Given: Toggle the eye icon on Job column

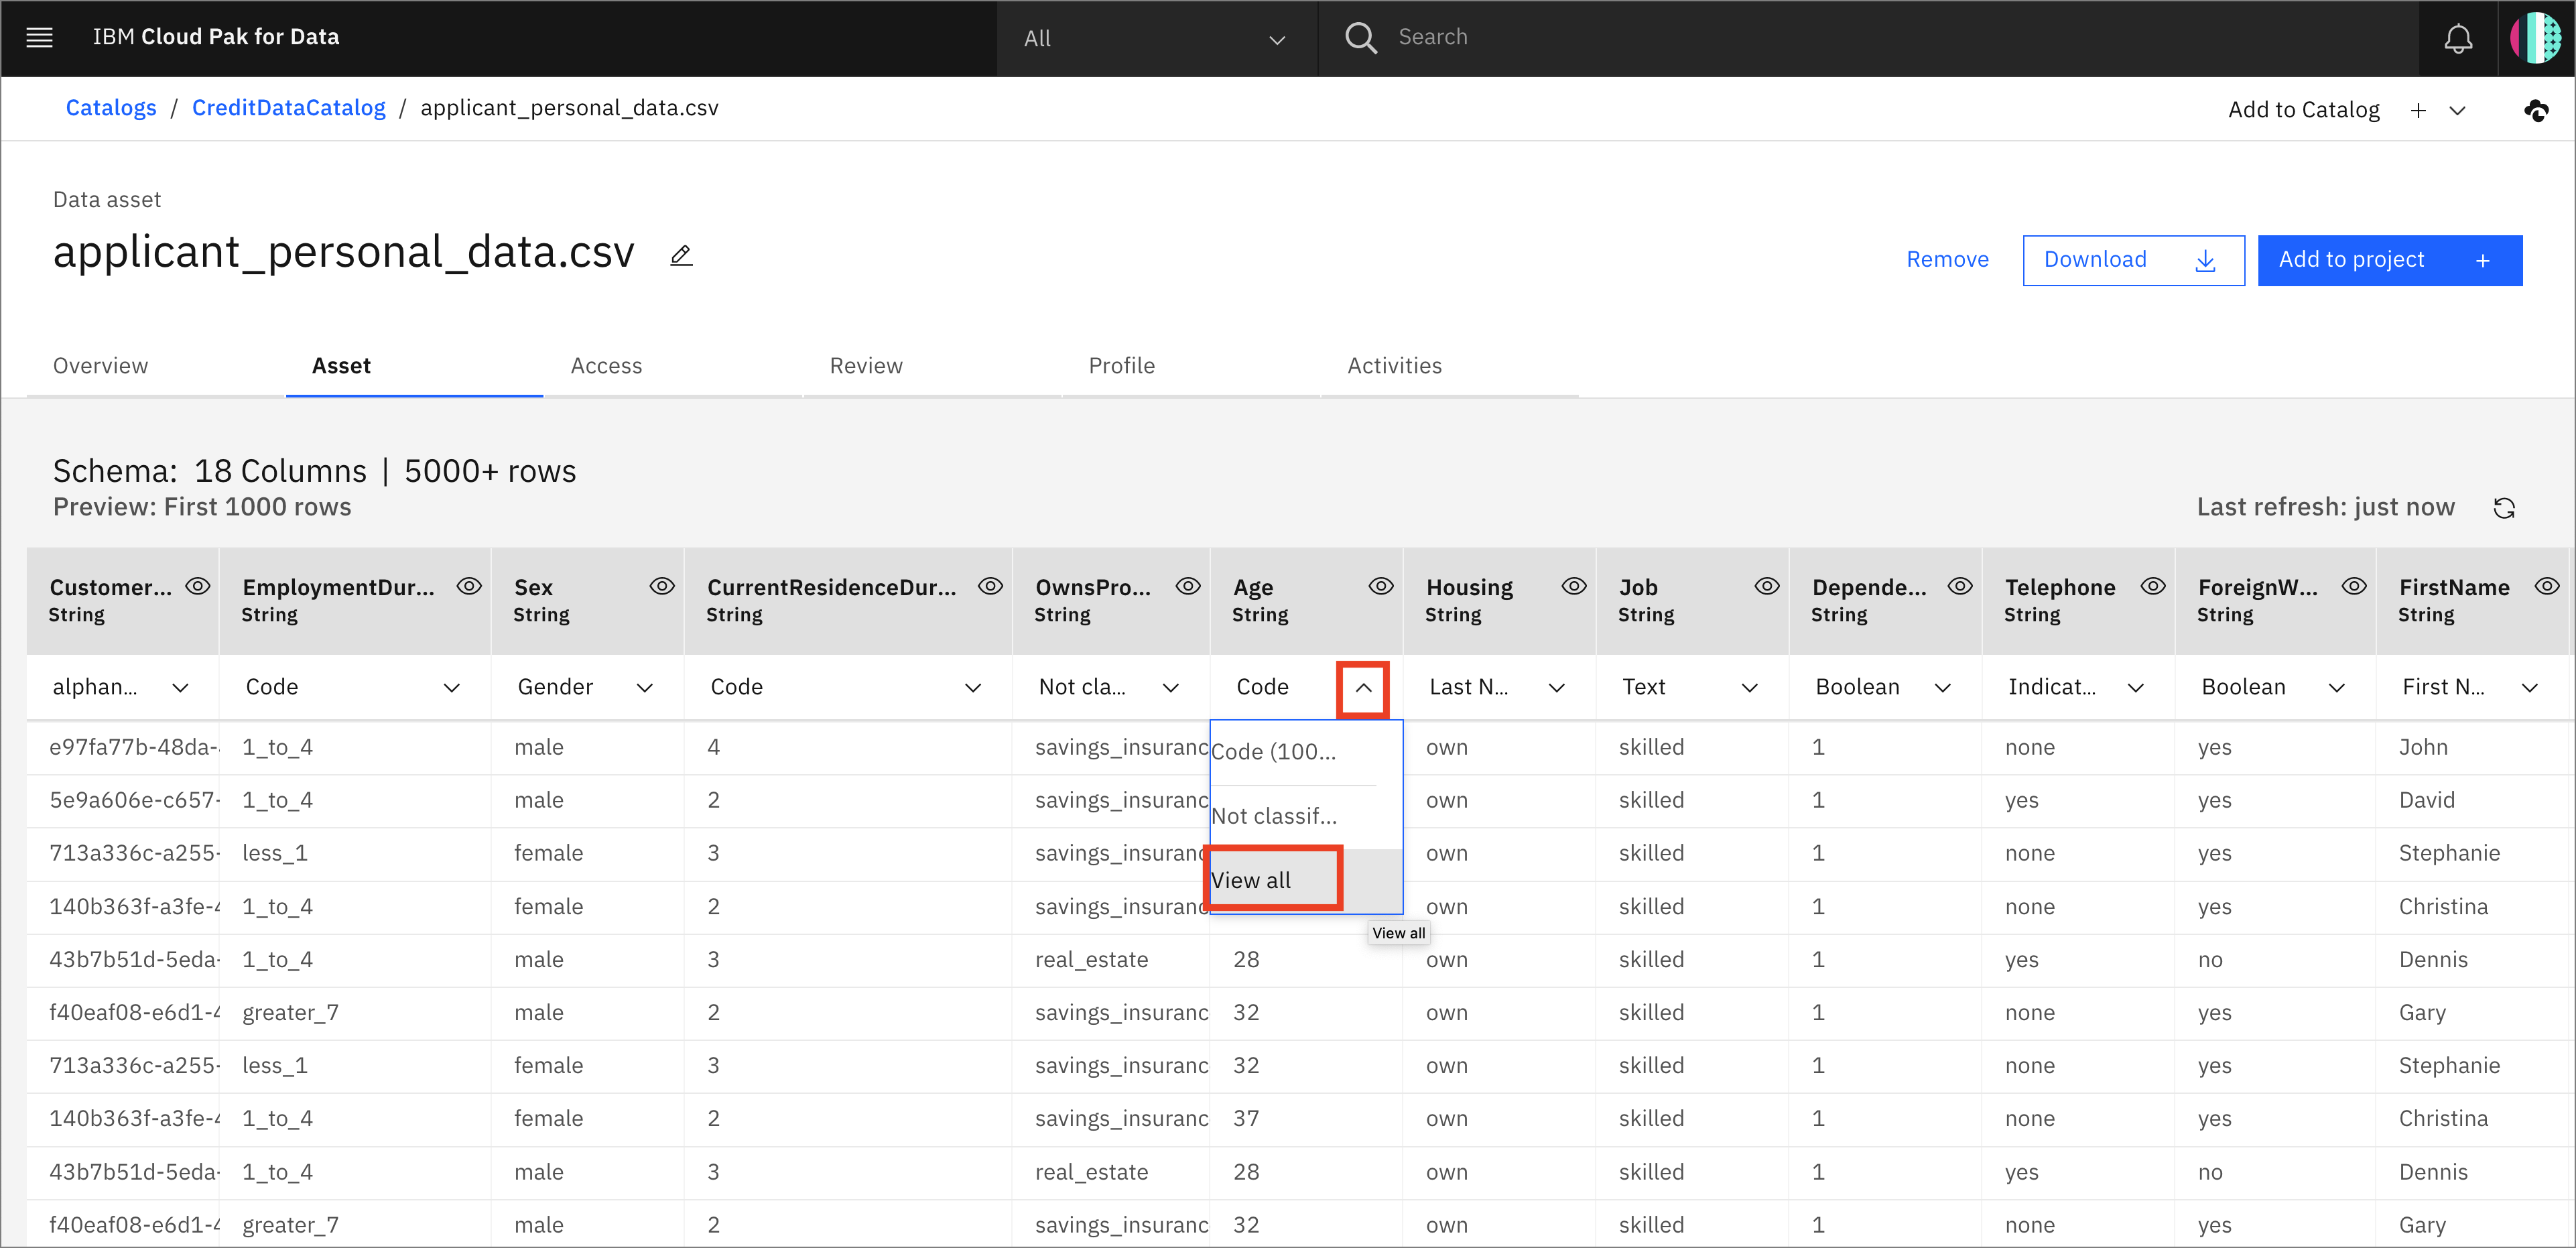Looking at the screenshot, I should tap(1766, 586).
